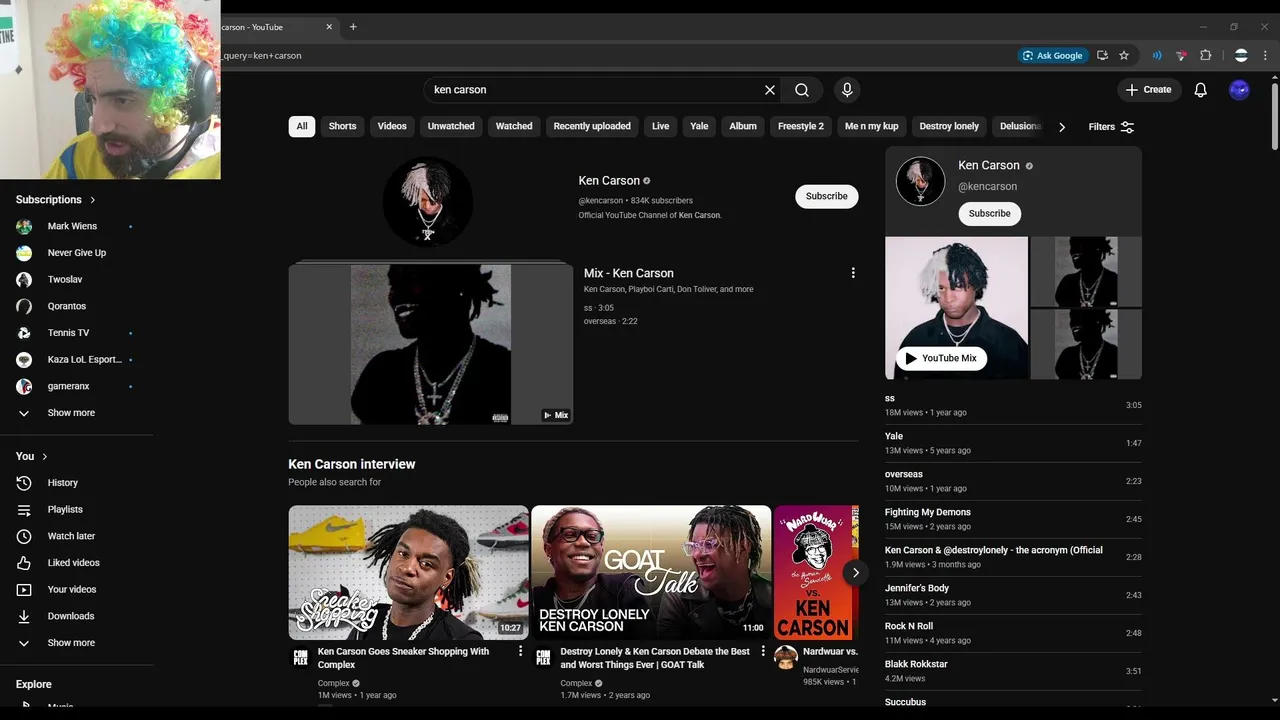This screenshot has height=720, width=1280.
Task: Click the Complex channel avatar under Sneaker Shopping
Action: pos(300,657)
